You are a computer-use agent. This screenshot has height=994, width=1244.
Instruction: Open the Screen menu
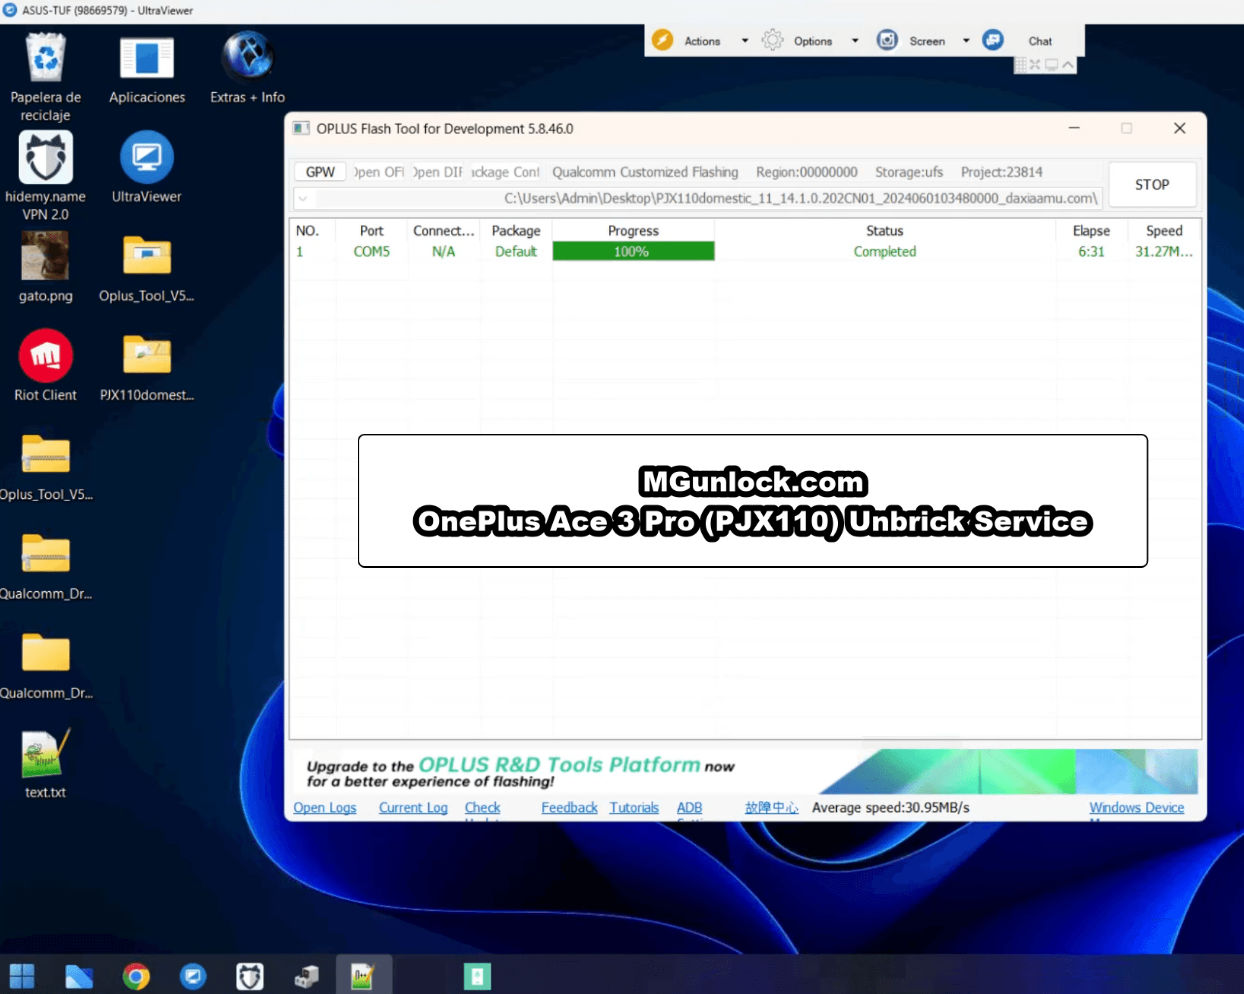927,41
